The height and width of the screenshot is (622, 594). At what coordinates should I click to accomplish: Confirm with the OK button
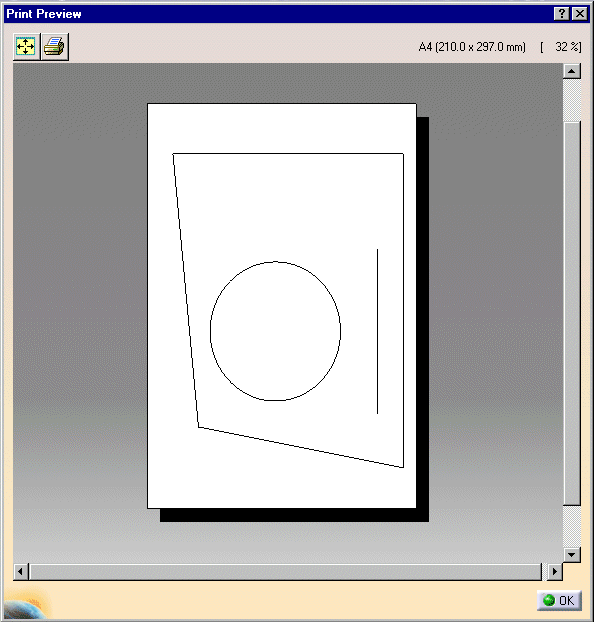click(x=559, y=600)
